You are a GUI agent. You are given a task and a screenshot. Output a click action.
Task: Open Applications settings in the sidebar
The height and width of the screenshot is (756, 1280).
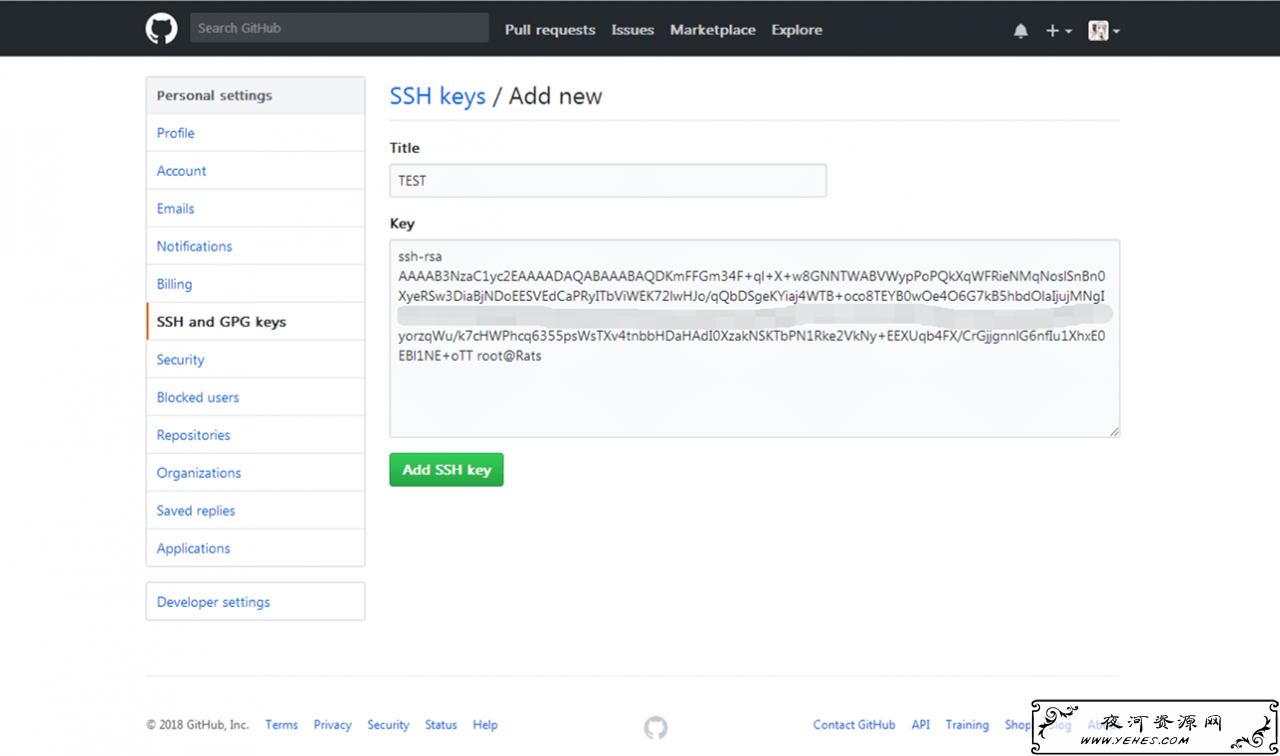coord(255,548)
